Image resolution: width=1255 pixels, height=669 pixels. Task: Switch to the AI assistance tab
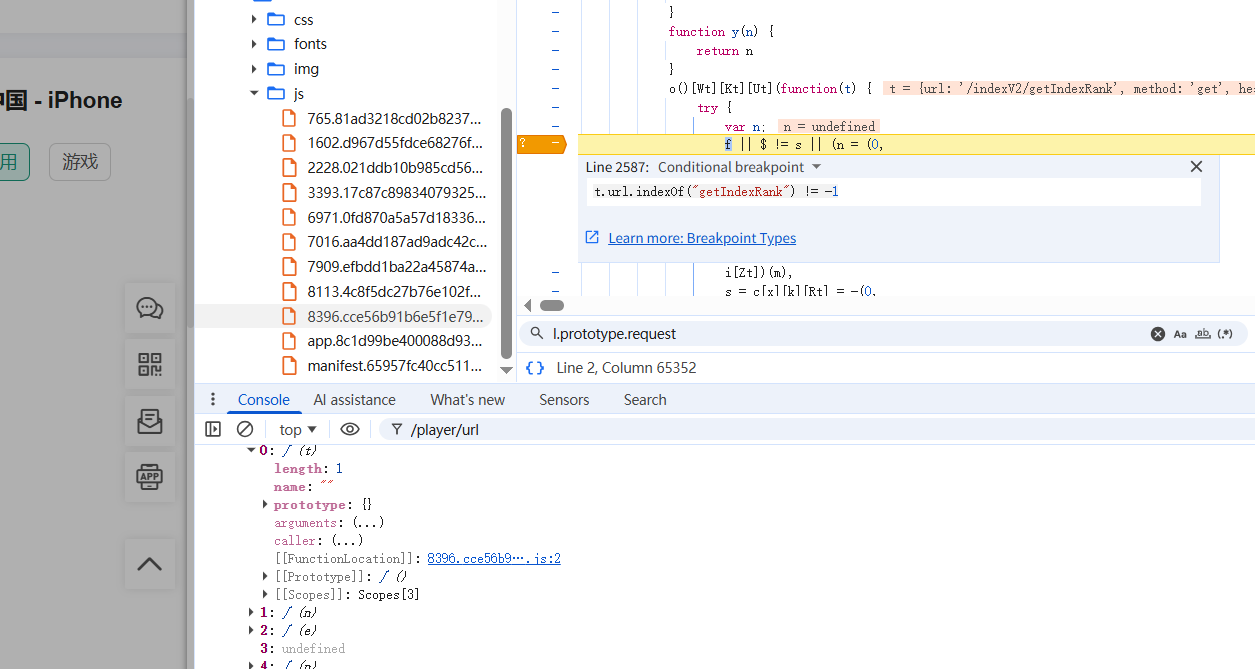pos(355,400)
